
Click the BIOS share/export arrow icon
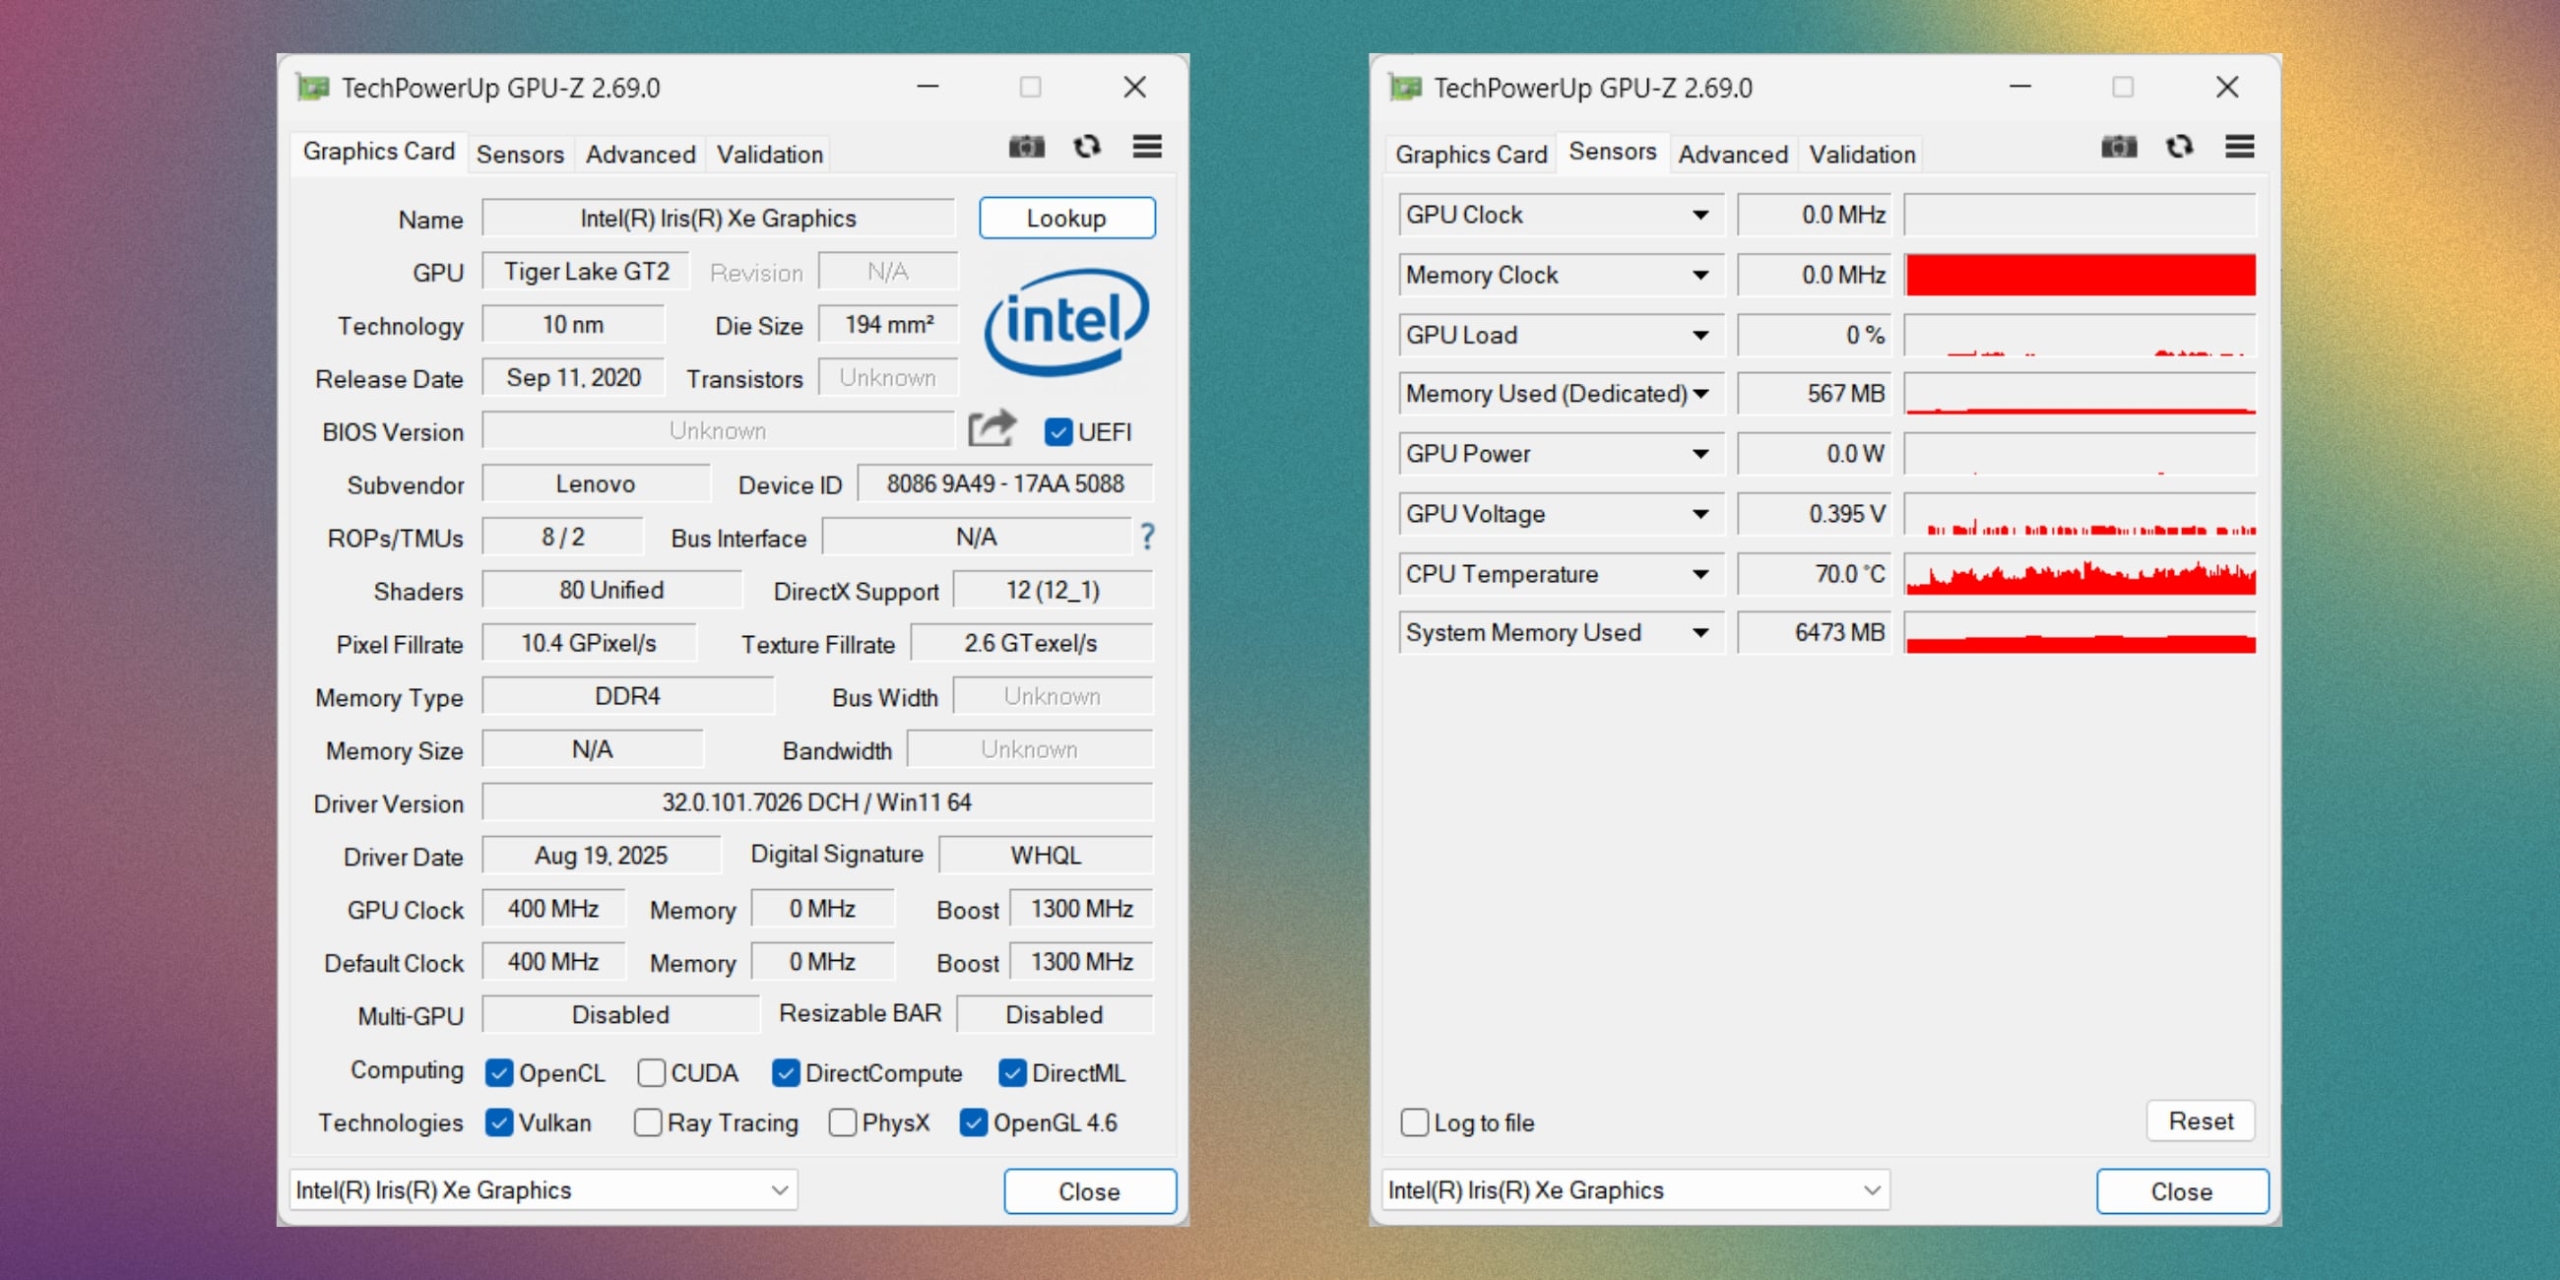coord(991,430)
